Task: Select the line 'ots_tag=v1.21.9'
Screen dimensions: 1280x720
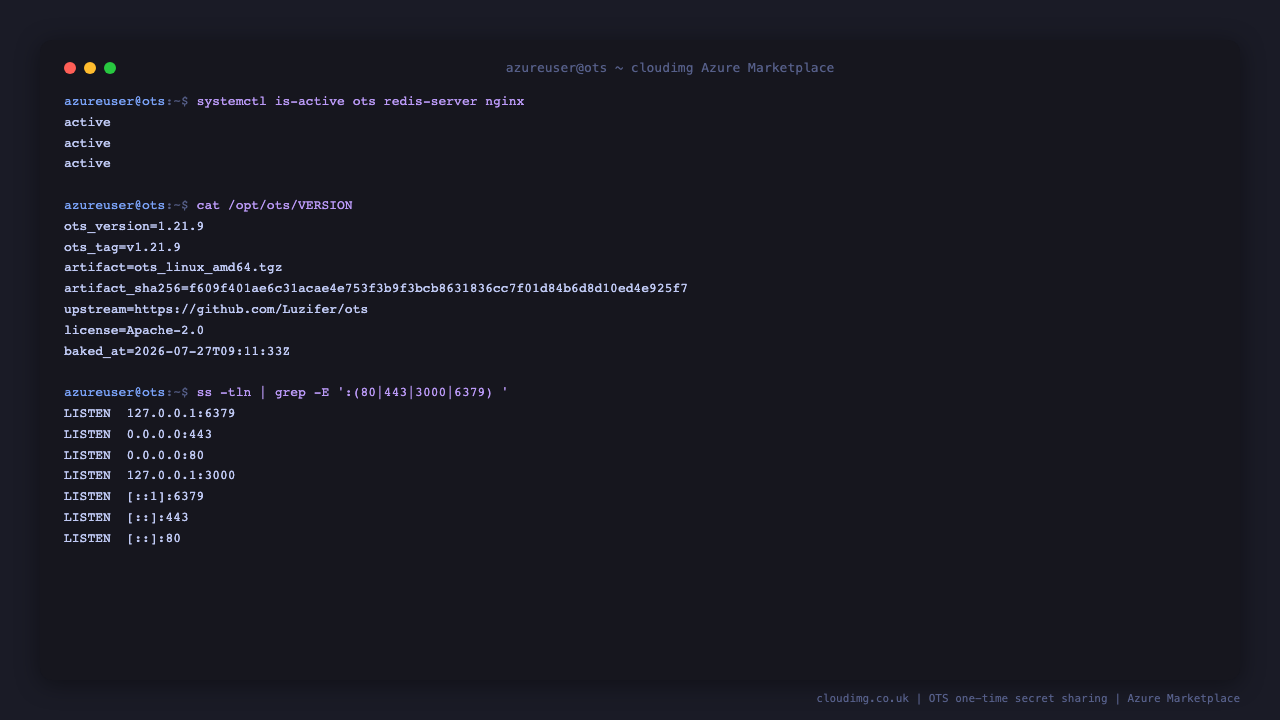Action: (x=122, y=248)
